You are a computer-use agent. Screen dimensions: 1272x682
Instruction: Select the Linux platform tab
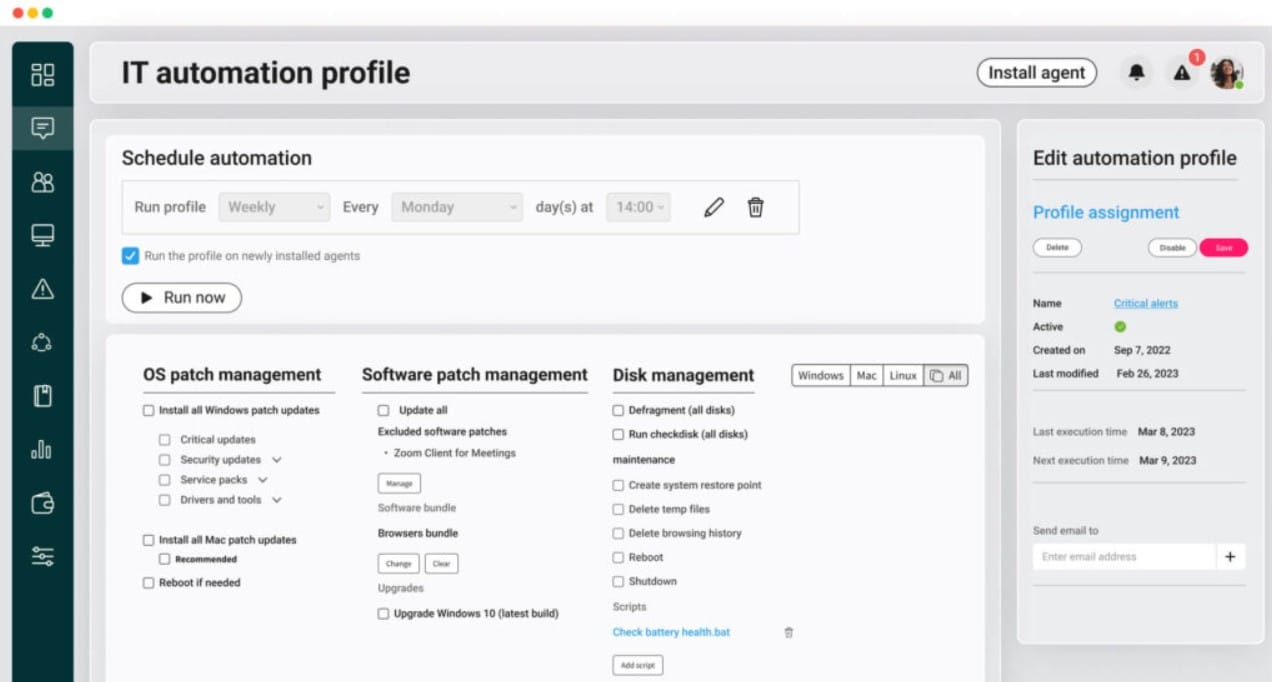pyautogui.click(x=903, y=376)
